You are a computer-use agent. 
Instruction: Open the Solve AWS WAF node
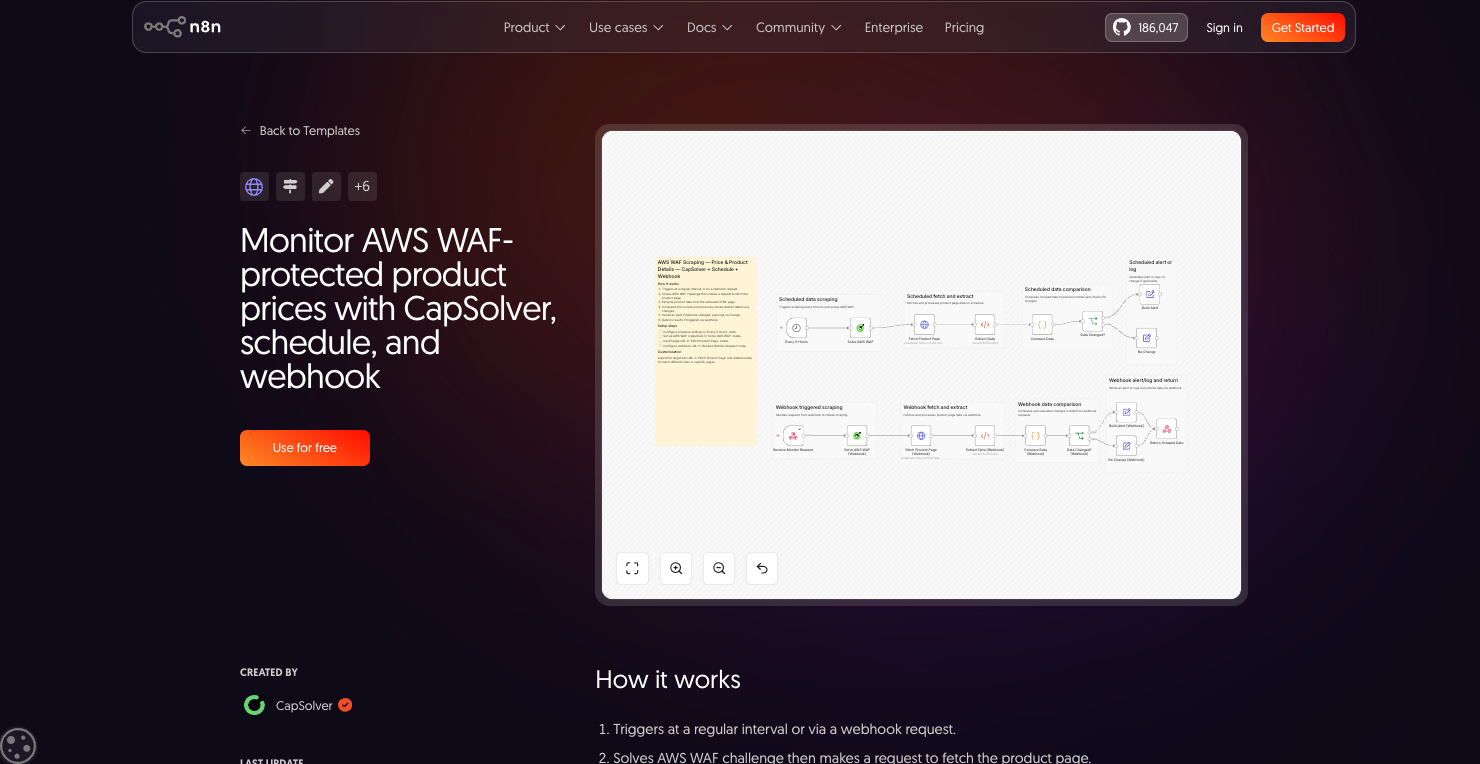pyautogui.click(x=860, y=328)
